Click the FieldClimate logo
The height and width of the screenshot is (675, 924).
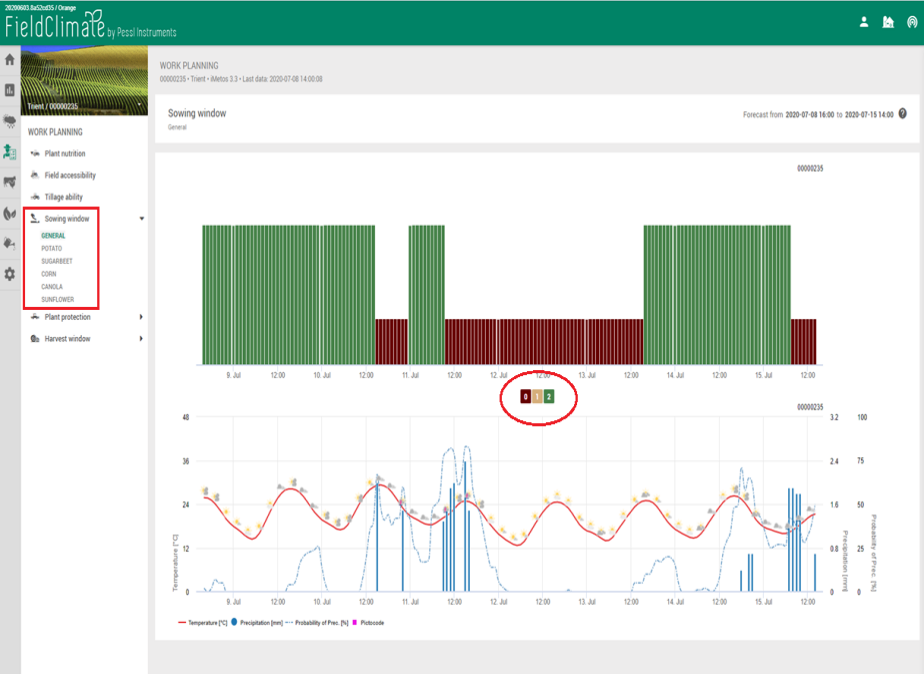click(90, 25)
